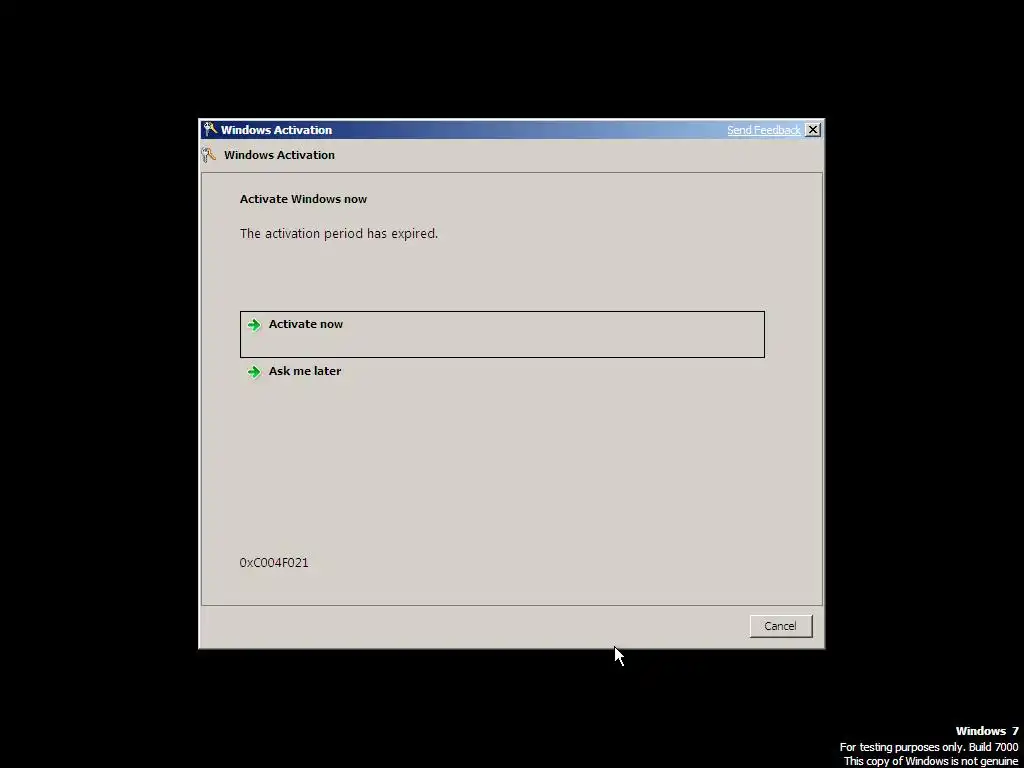
Task: Click 'The activation period has expired.' message
Action: (x=338, y=233)
